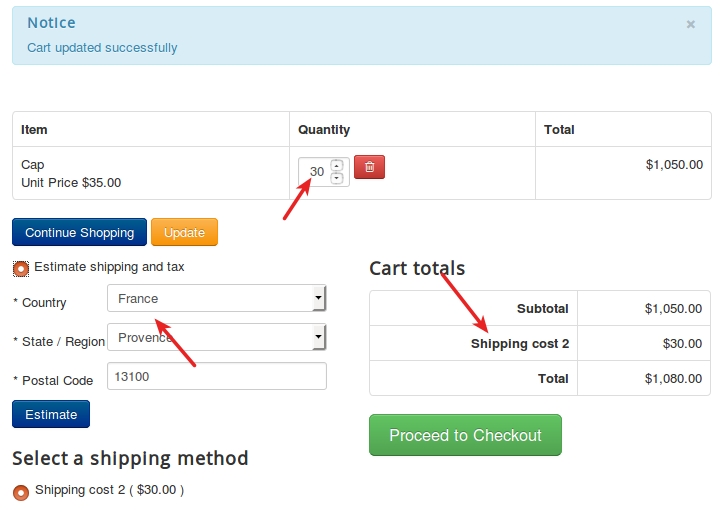Click Estimate shipping and tax label text
The height and width of the screenshot is (521, 723).
109,267
